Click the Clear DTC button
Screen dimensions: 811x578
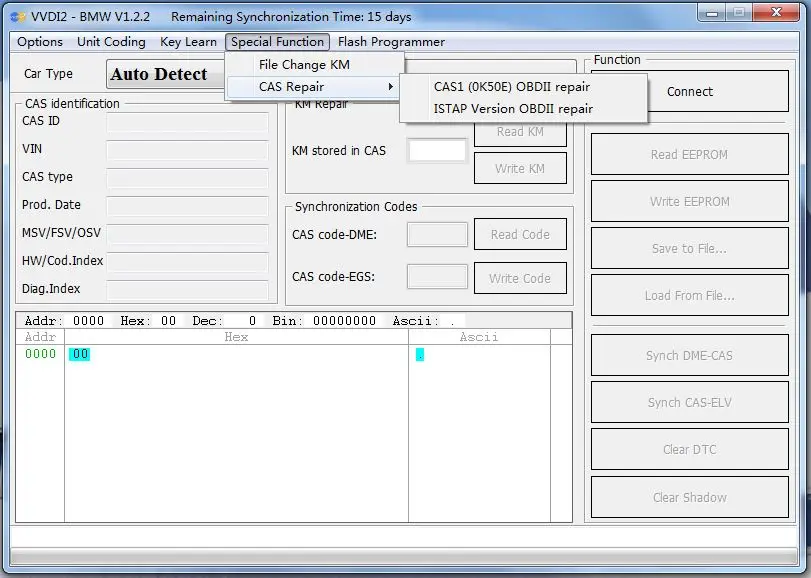coord(689,449)
